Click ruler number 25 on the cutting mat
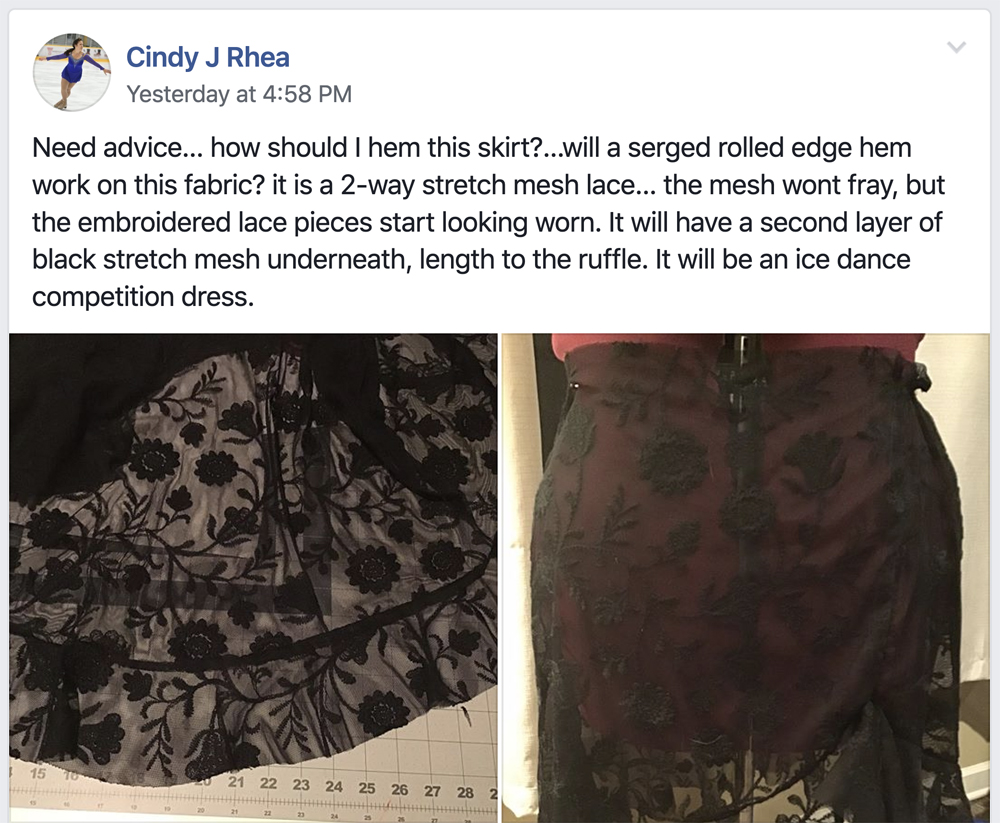1000x823 pixels. coord(367,788)
